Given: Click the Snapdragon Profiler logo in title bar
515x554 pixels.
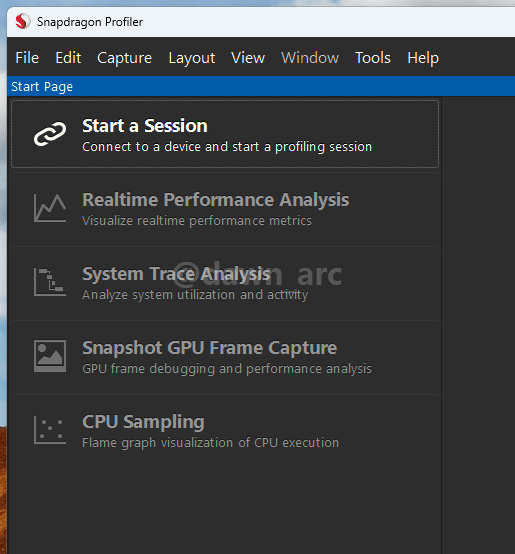Looking at the screenshot, I should tap(23, 22).
